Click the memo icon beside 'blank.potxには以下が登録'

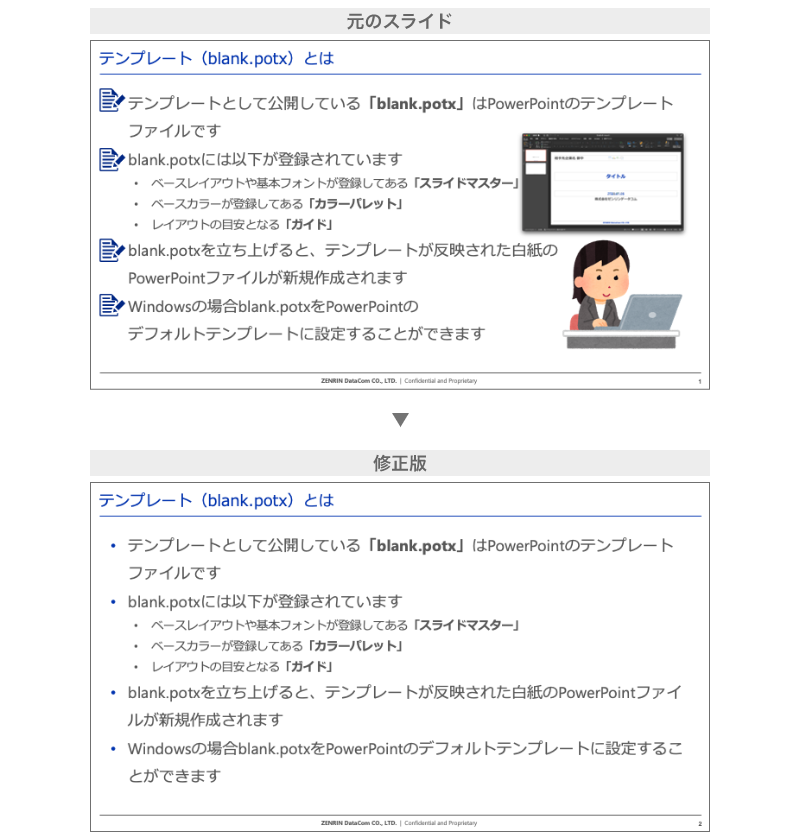point(111,159)
